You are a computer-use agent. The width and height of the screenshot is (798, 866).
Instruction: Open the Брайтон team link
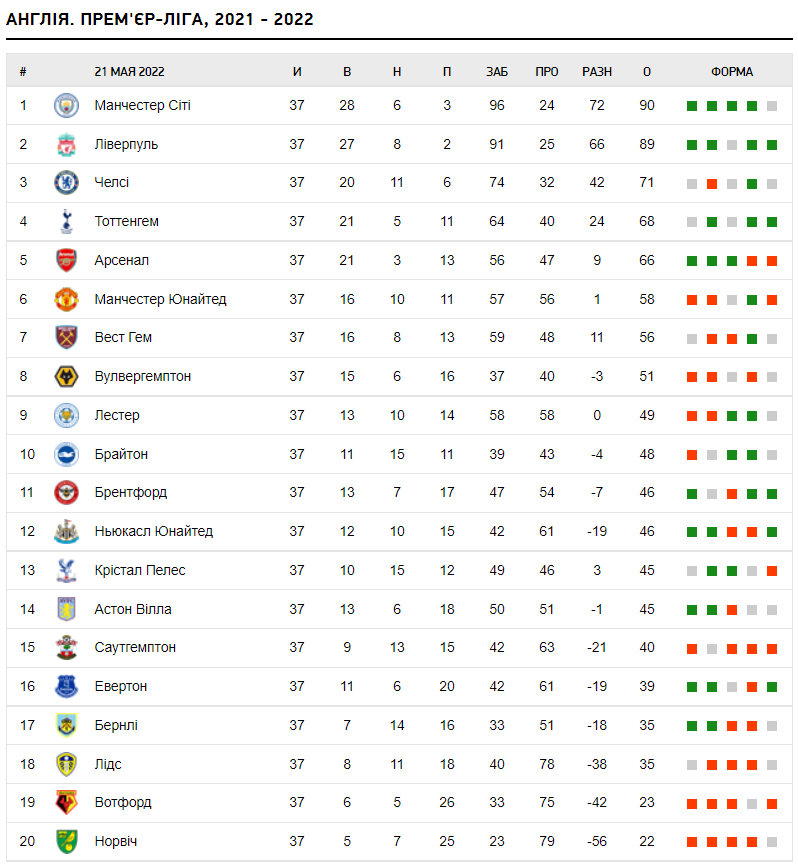tap(121, 454)
